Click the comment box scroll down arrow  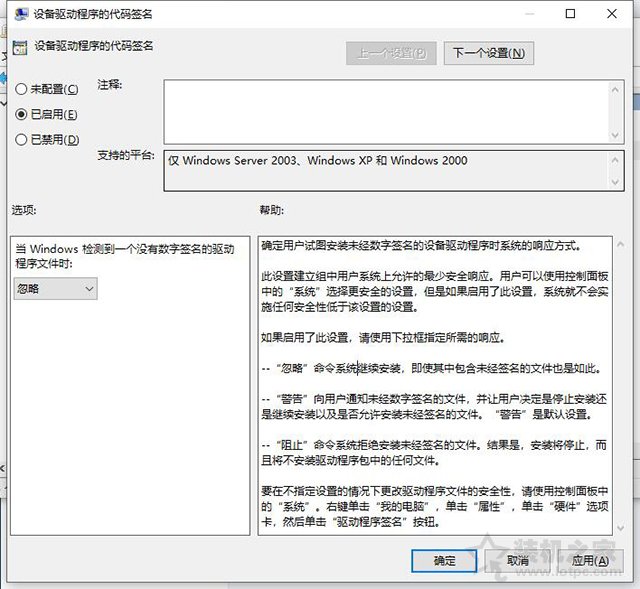click(616, 135)
